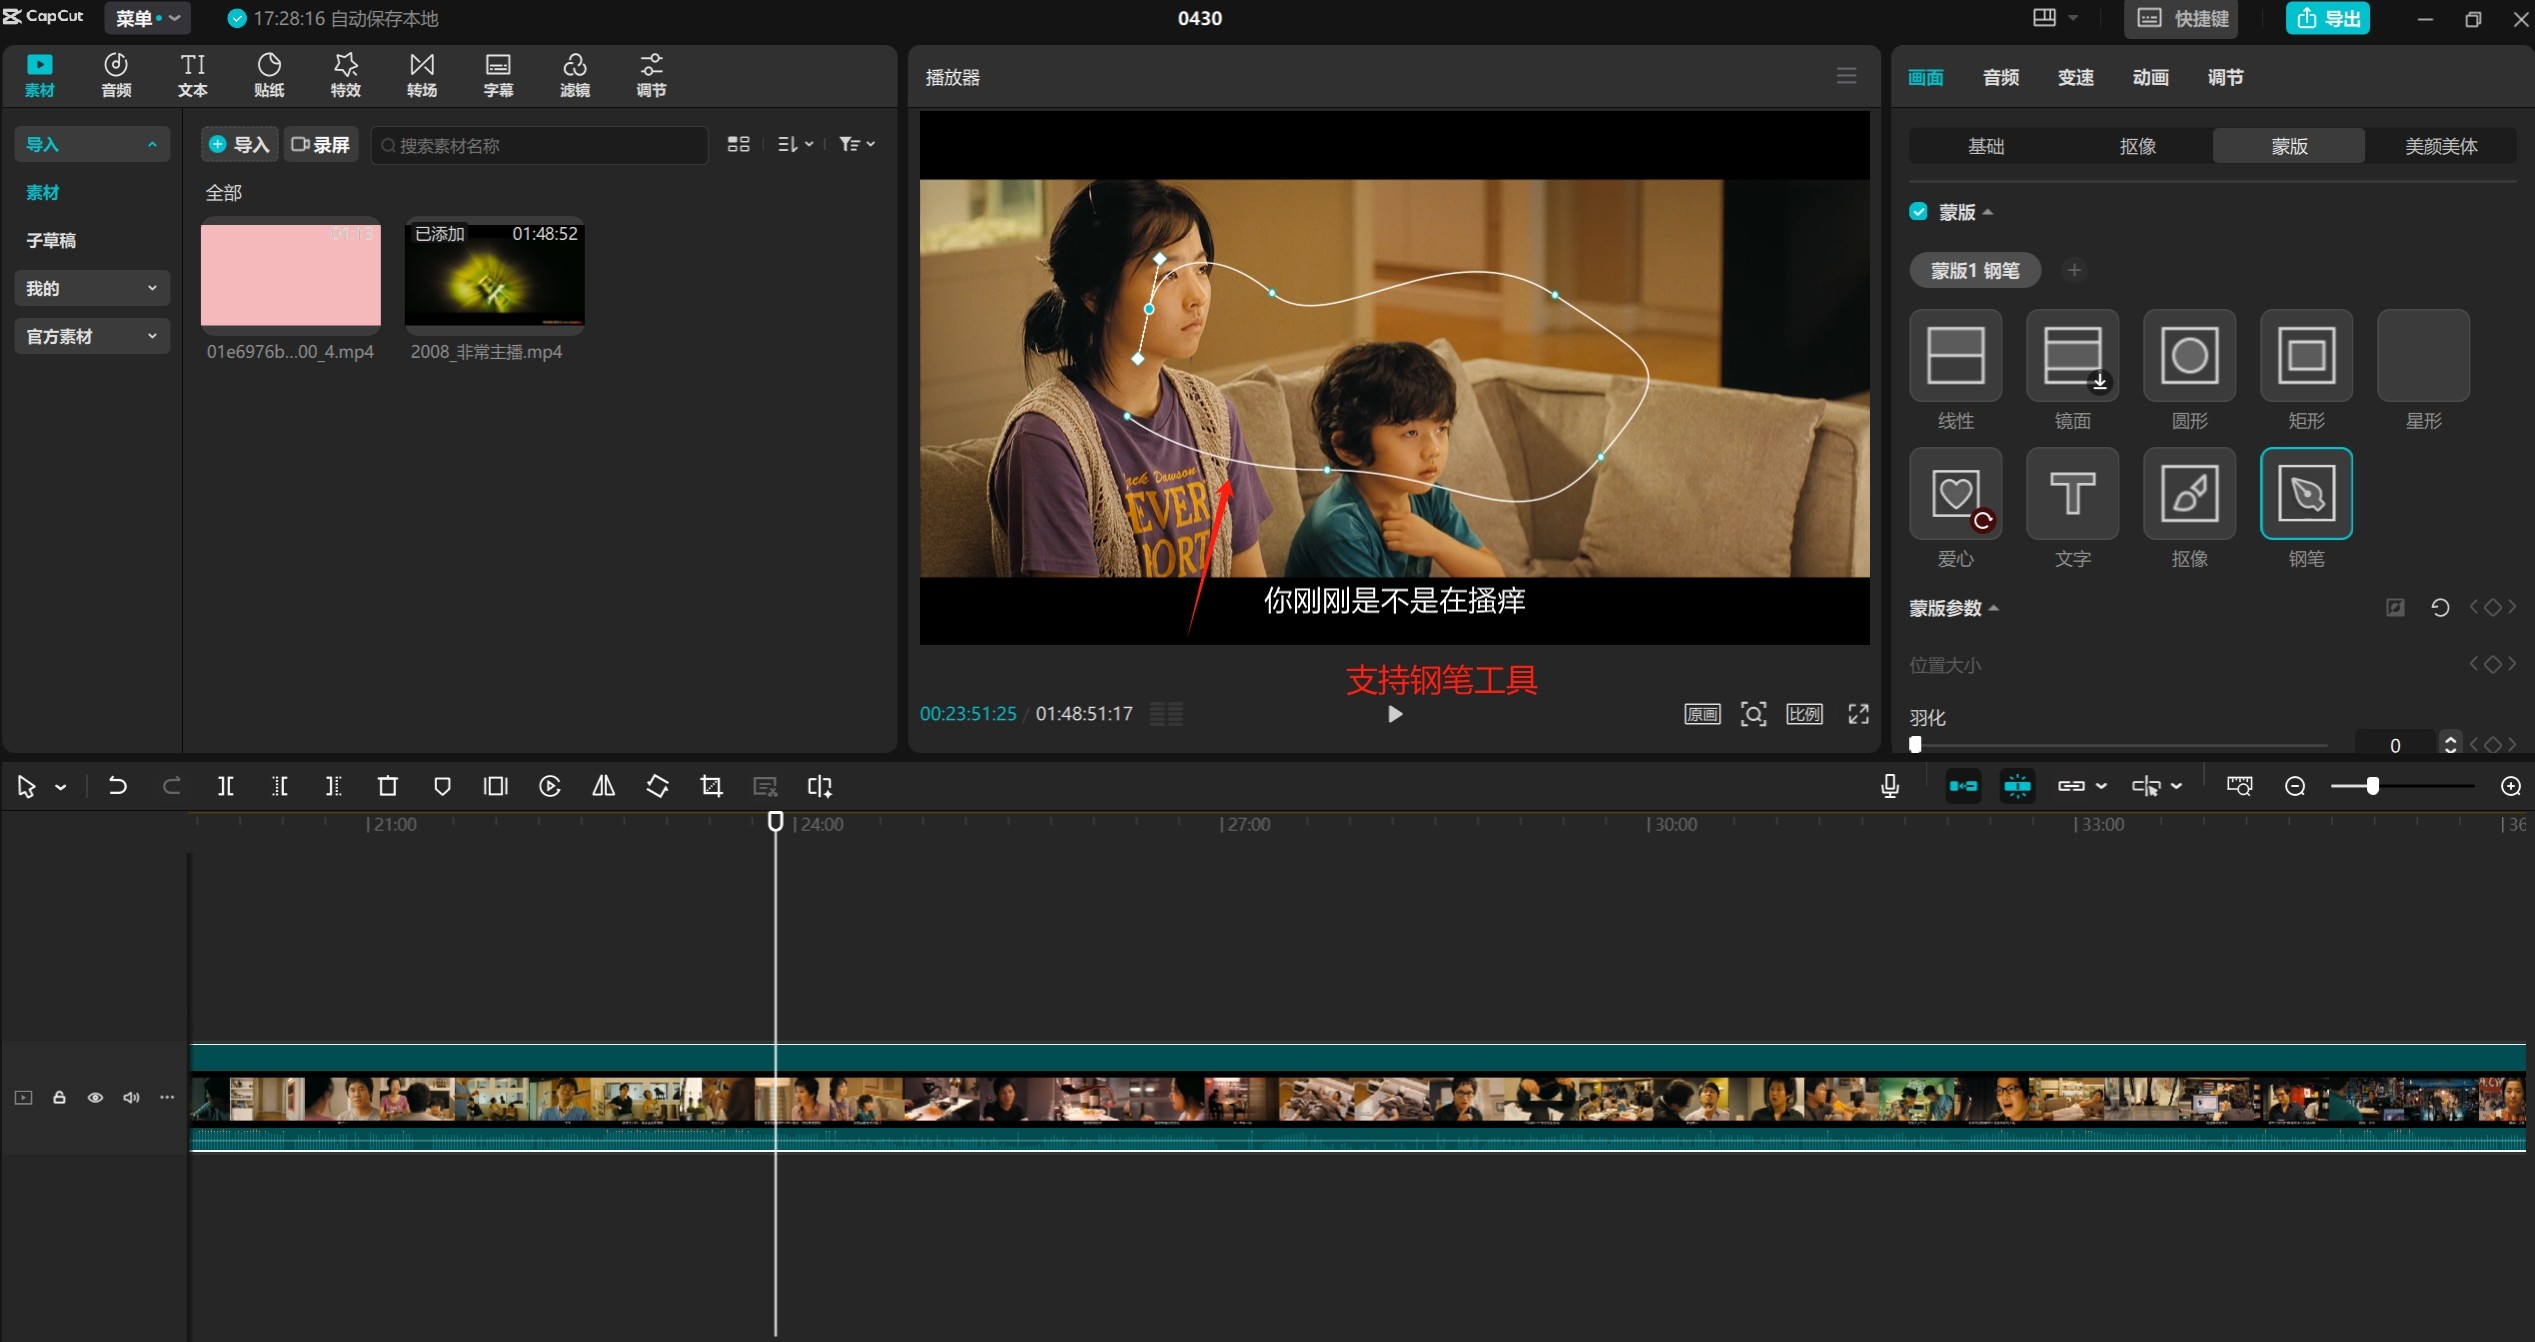Open the 贴纸 stickers panel
This screenshot has width=2535, height=1342.
tap(269, 75)
